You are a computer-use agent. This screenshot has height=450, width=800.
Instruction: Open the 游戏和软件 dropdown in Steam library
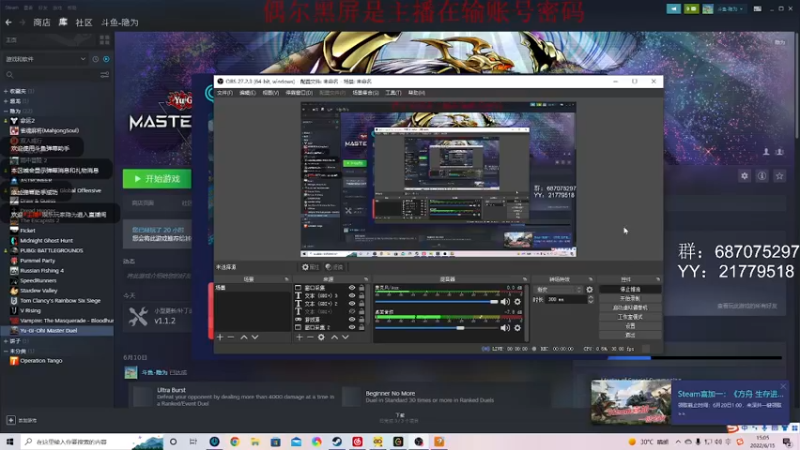point(45,59)
